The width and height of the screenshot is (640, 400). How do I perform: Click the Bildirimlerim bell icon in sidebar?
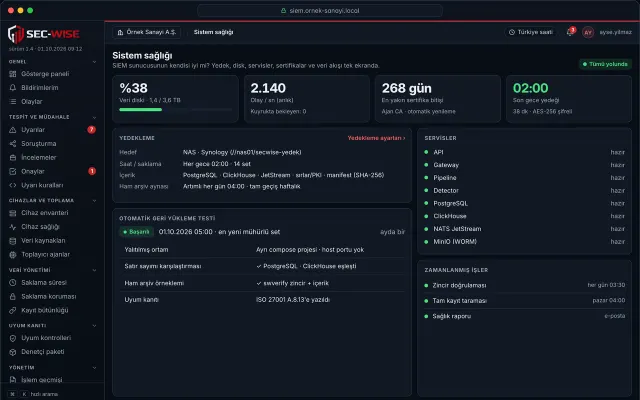tap(13, 88)
